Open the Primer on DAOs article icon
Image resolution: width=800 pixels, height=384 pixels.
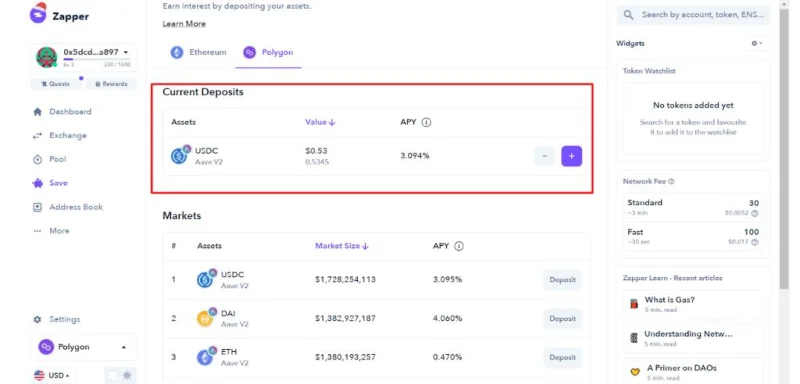(x=634, y=372)
